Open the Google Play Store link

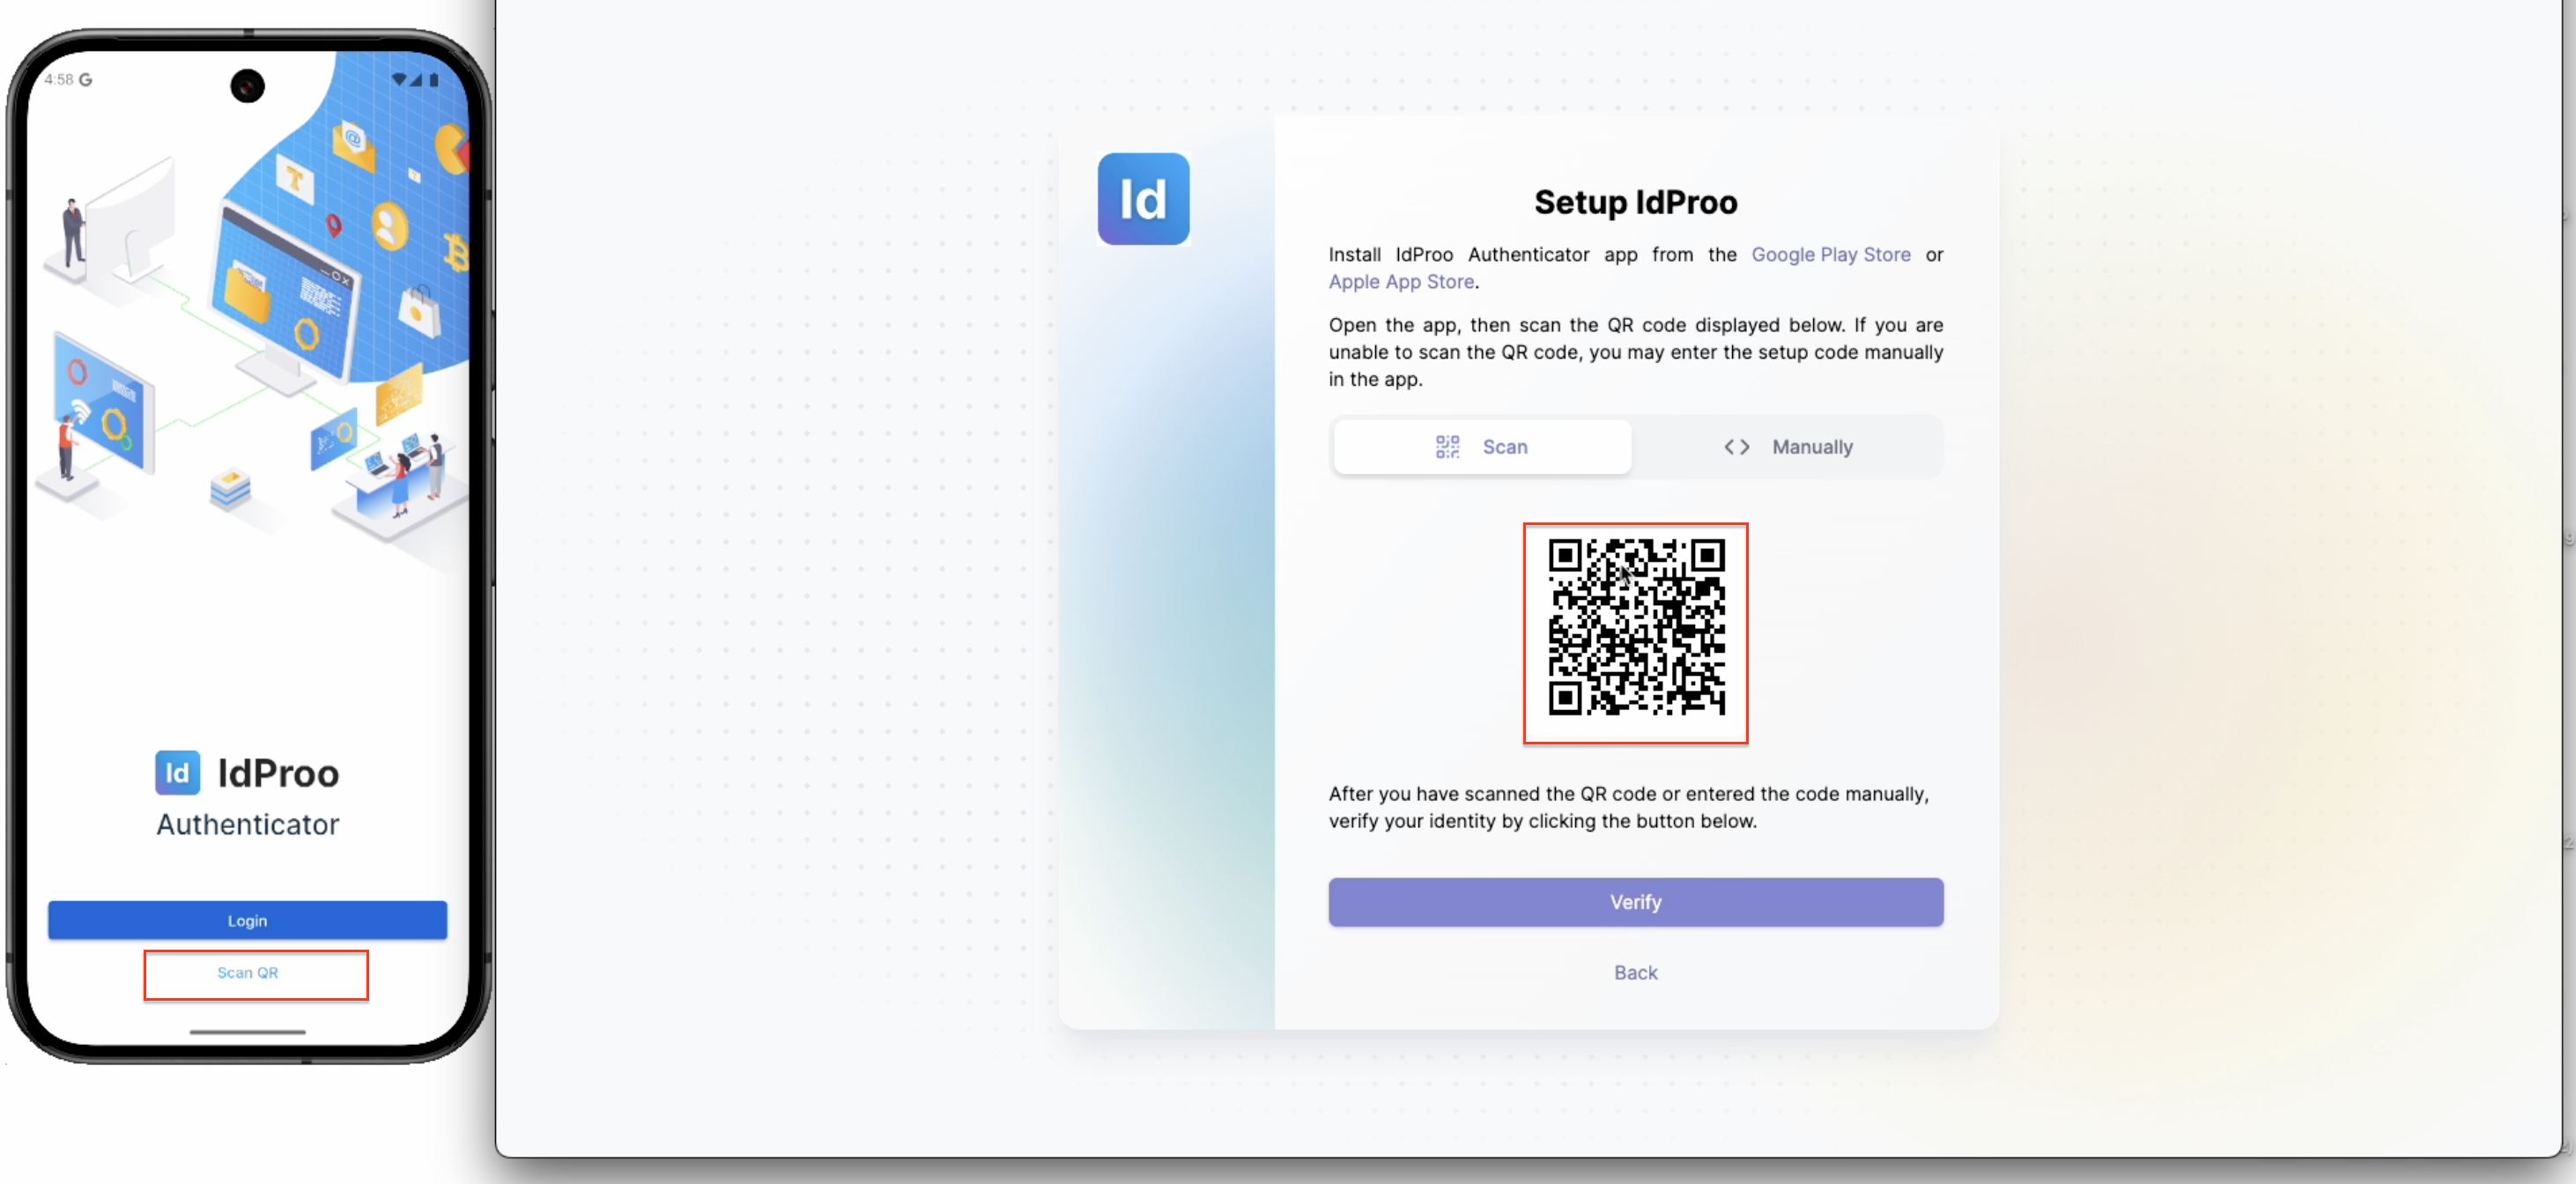[x=1830, y=254]
